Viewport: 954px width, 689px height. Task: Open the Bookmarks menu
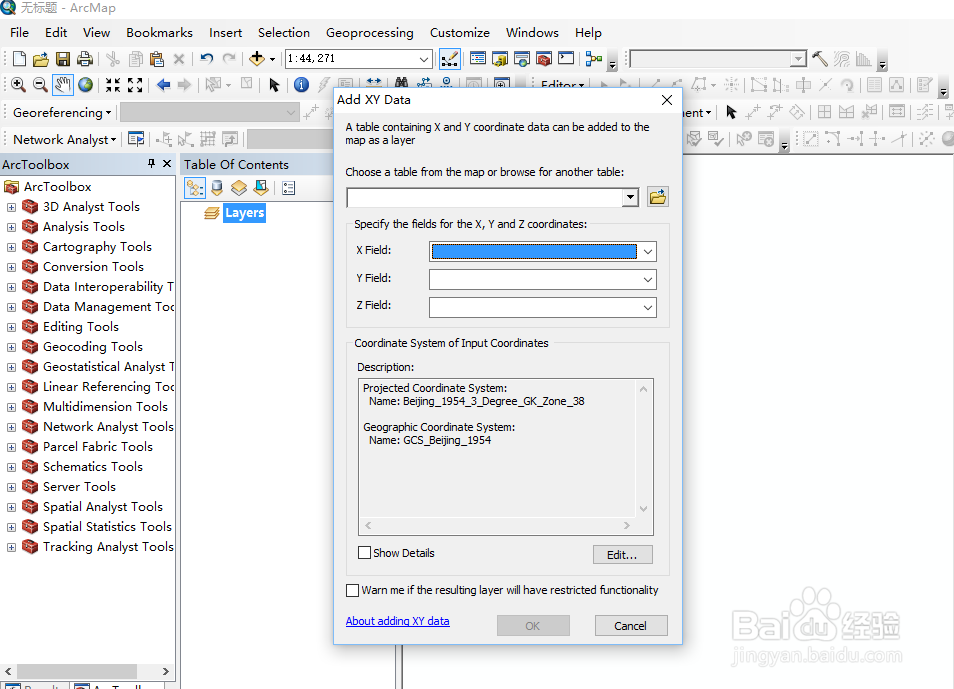(x=159, y=33)
